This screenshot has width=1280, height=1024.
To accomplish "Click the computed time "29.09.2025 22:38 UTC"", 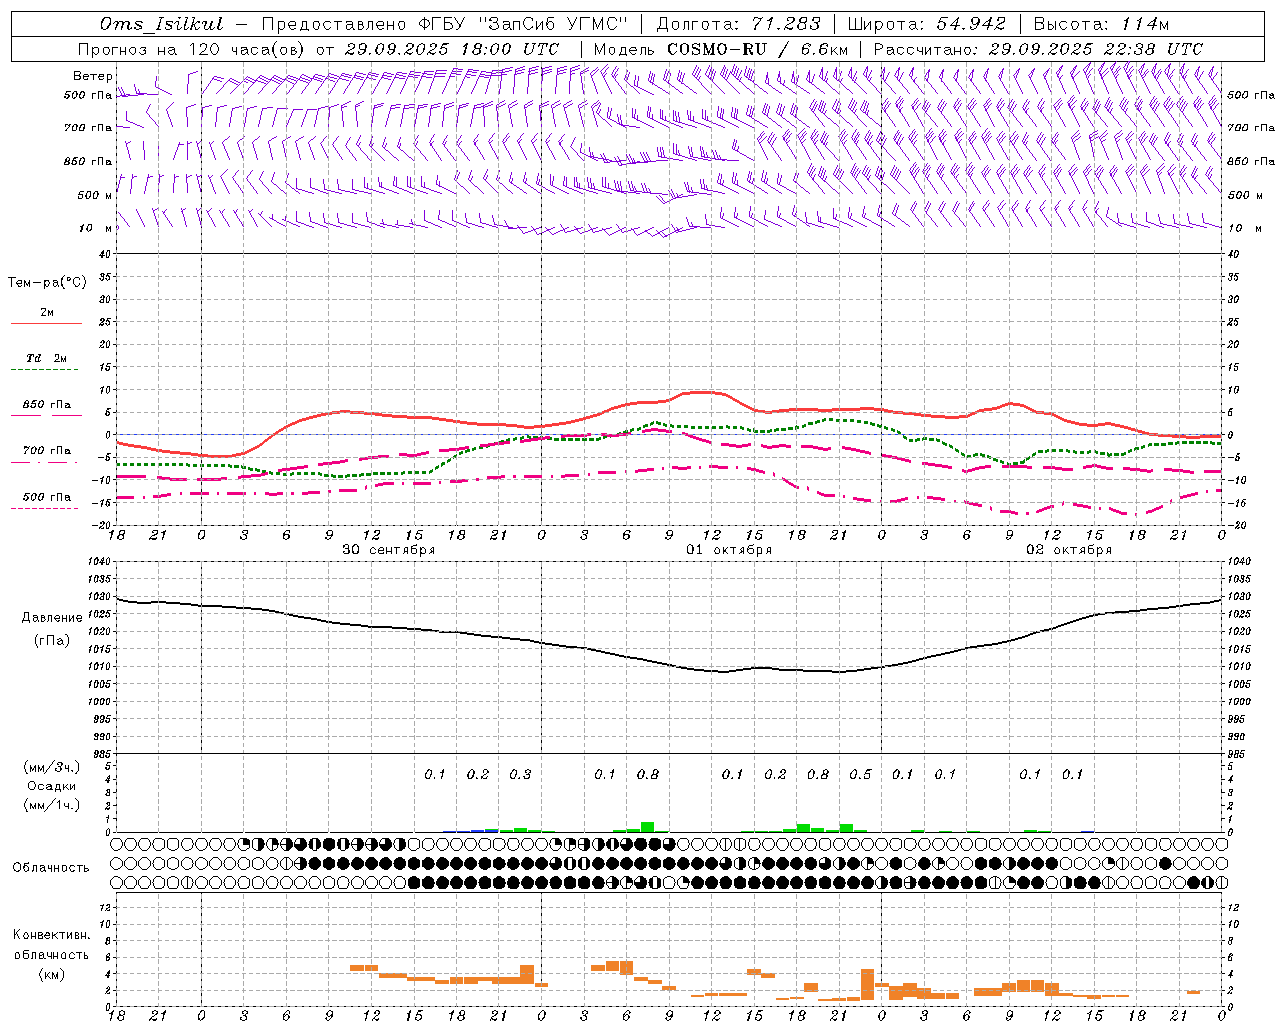I will pyautogui.click(x=1095, y=49).
